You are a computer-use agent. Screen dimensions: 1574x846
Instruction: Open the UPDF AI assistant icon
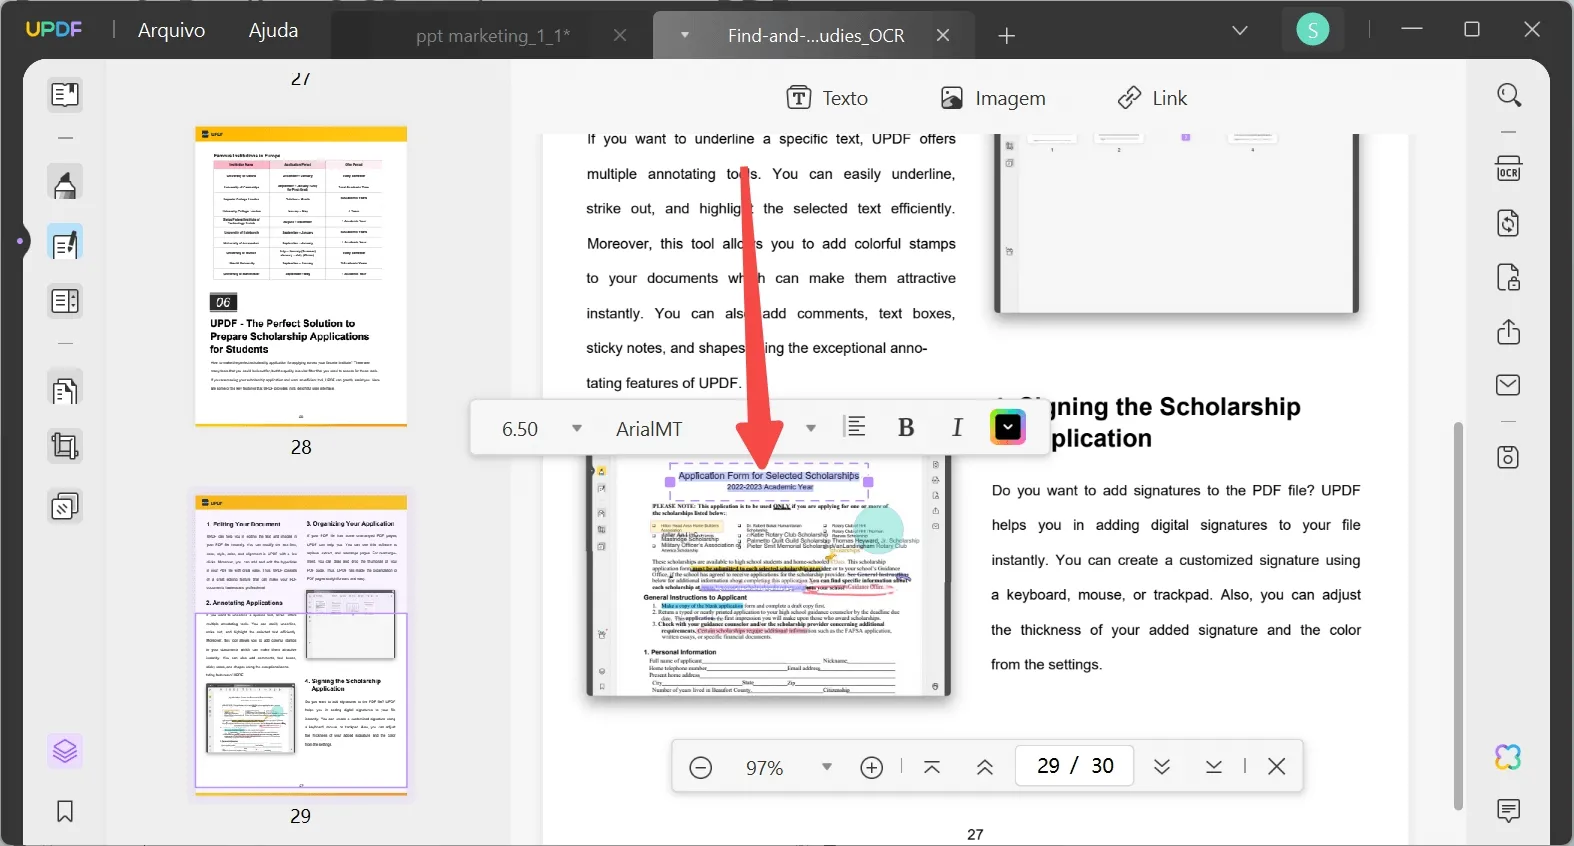1509,757
